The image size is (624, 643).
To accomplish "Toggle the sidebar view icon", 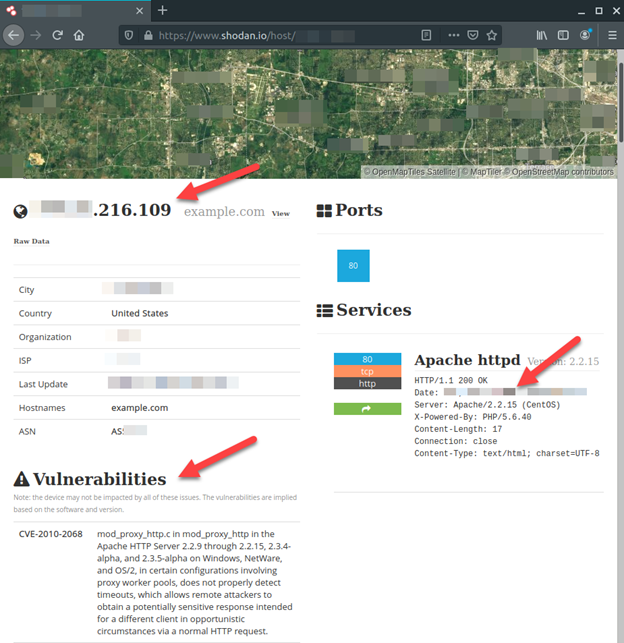I will tap(563, 35).
